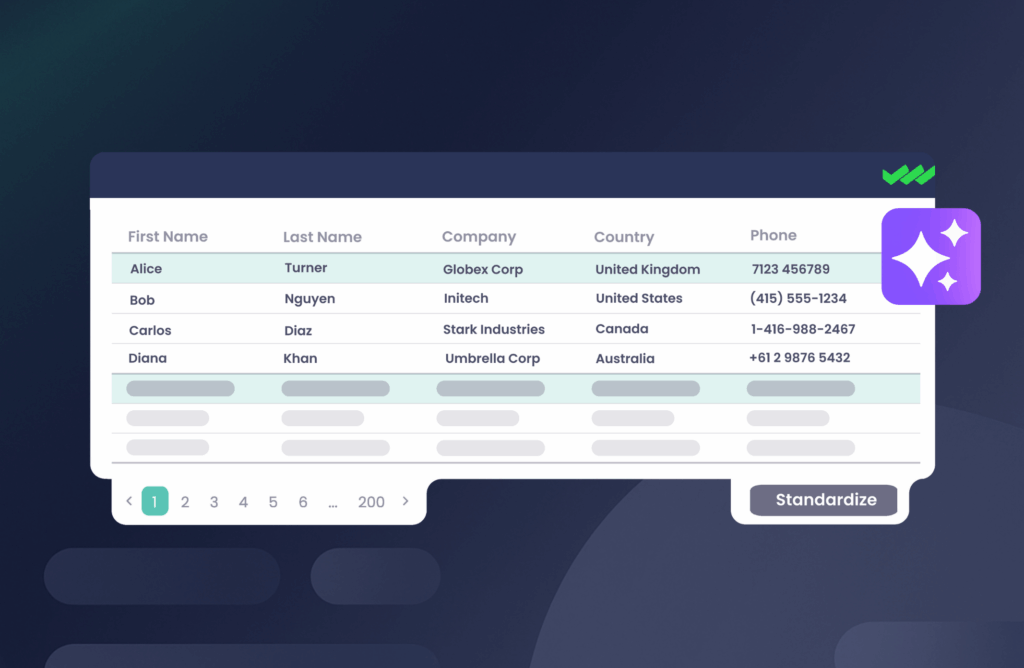The height and width of the screenshot is (668, 1024).
Task: Click the Diaz last name cell
Action: click(298, 330)
